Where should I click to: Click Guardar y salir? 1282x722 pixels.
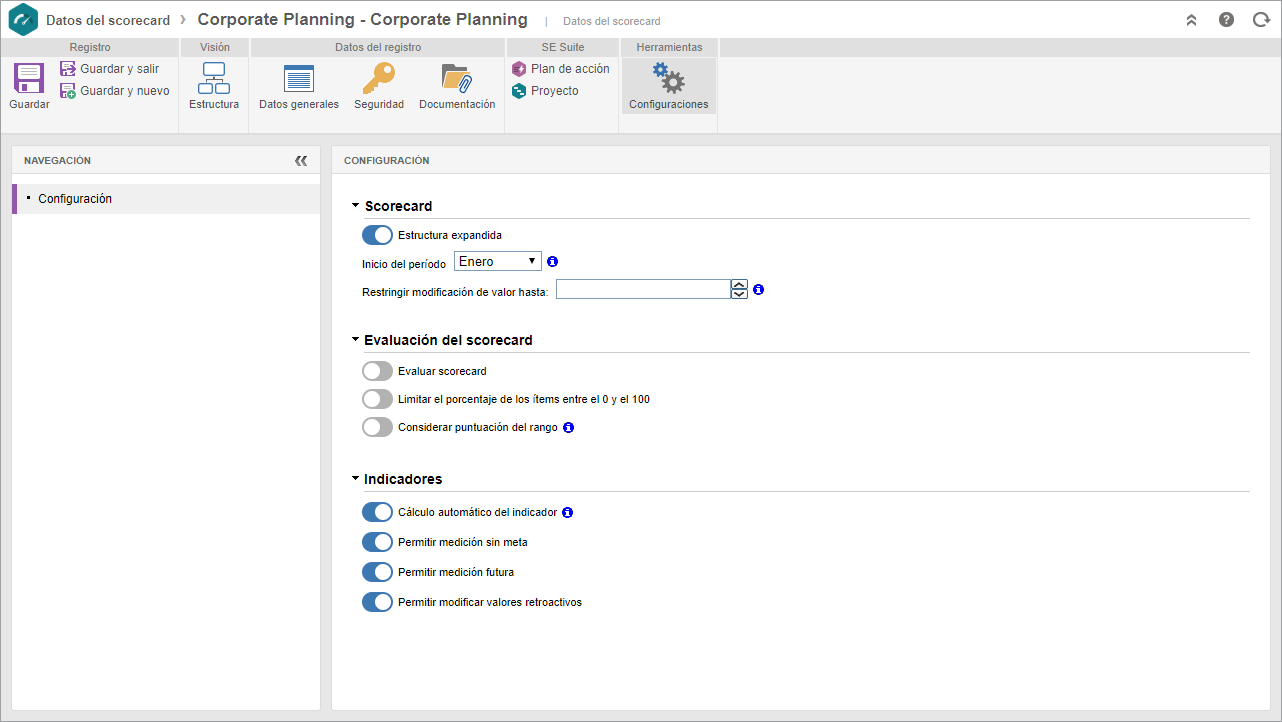tap(110, 69)
